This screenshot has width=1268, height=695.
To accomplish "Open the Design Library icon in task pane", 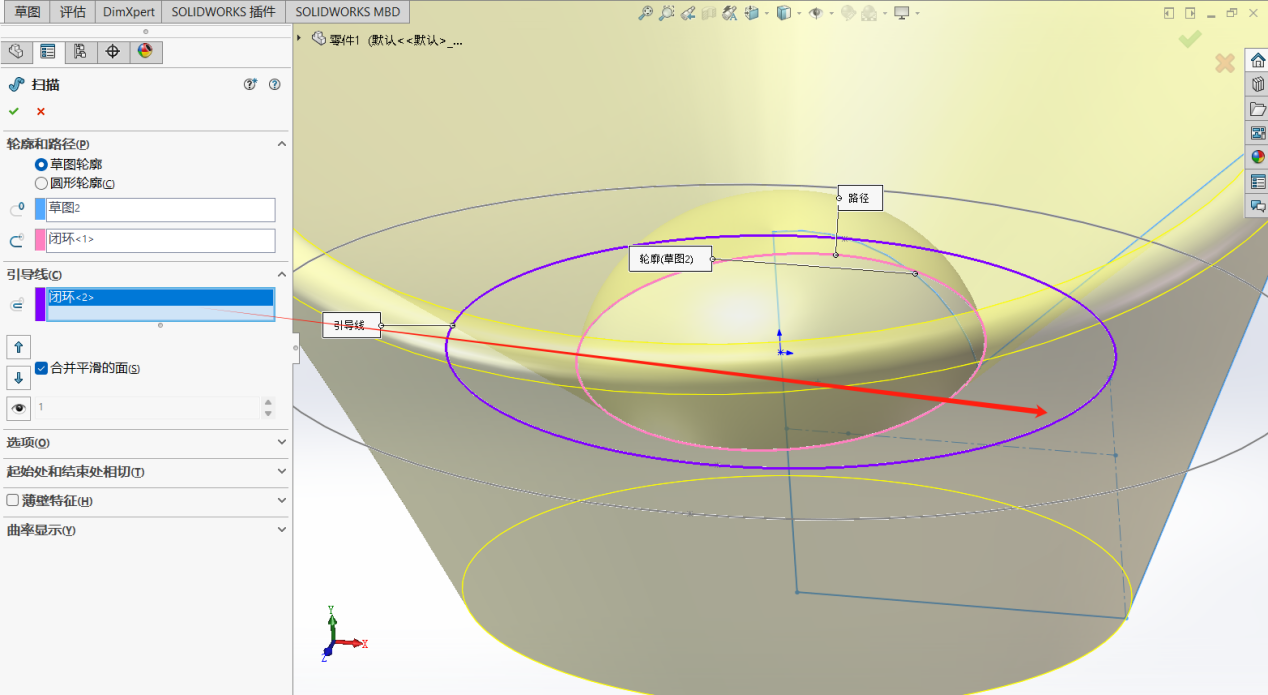I will pos(1257,84).
